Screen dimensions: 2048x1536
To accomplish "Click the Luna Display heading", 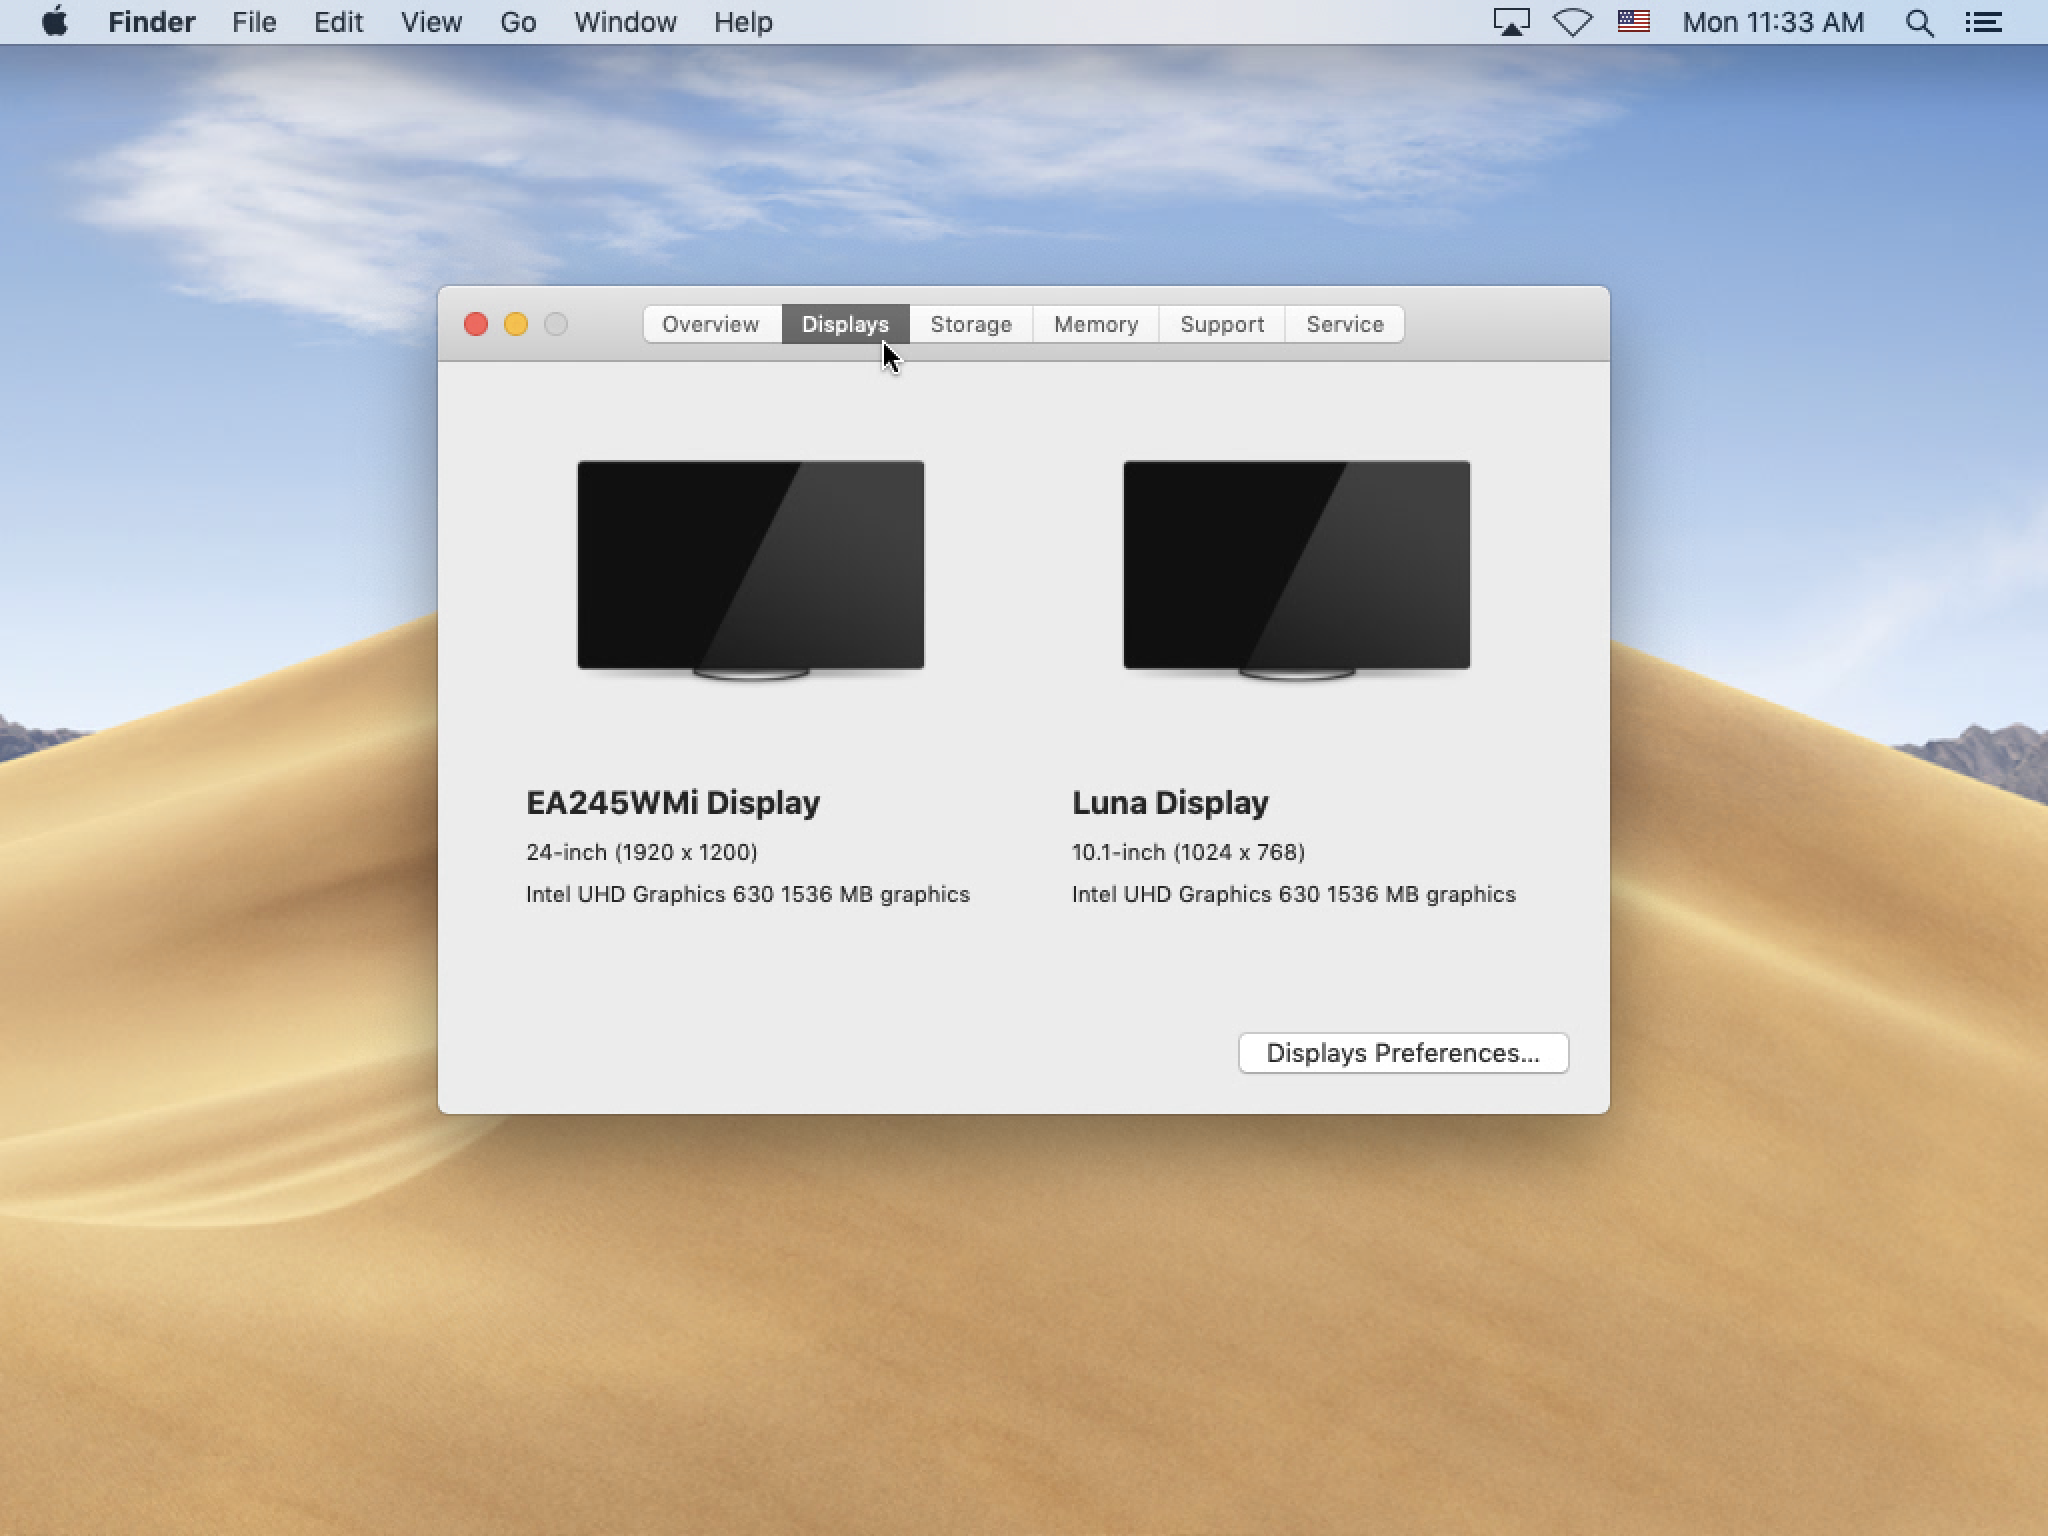I will [x=1170, y=802].
